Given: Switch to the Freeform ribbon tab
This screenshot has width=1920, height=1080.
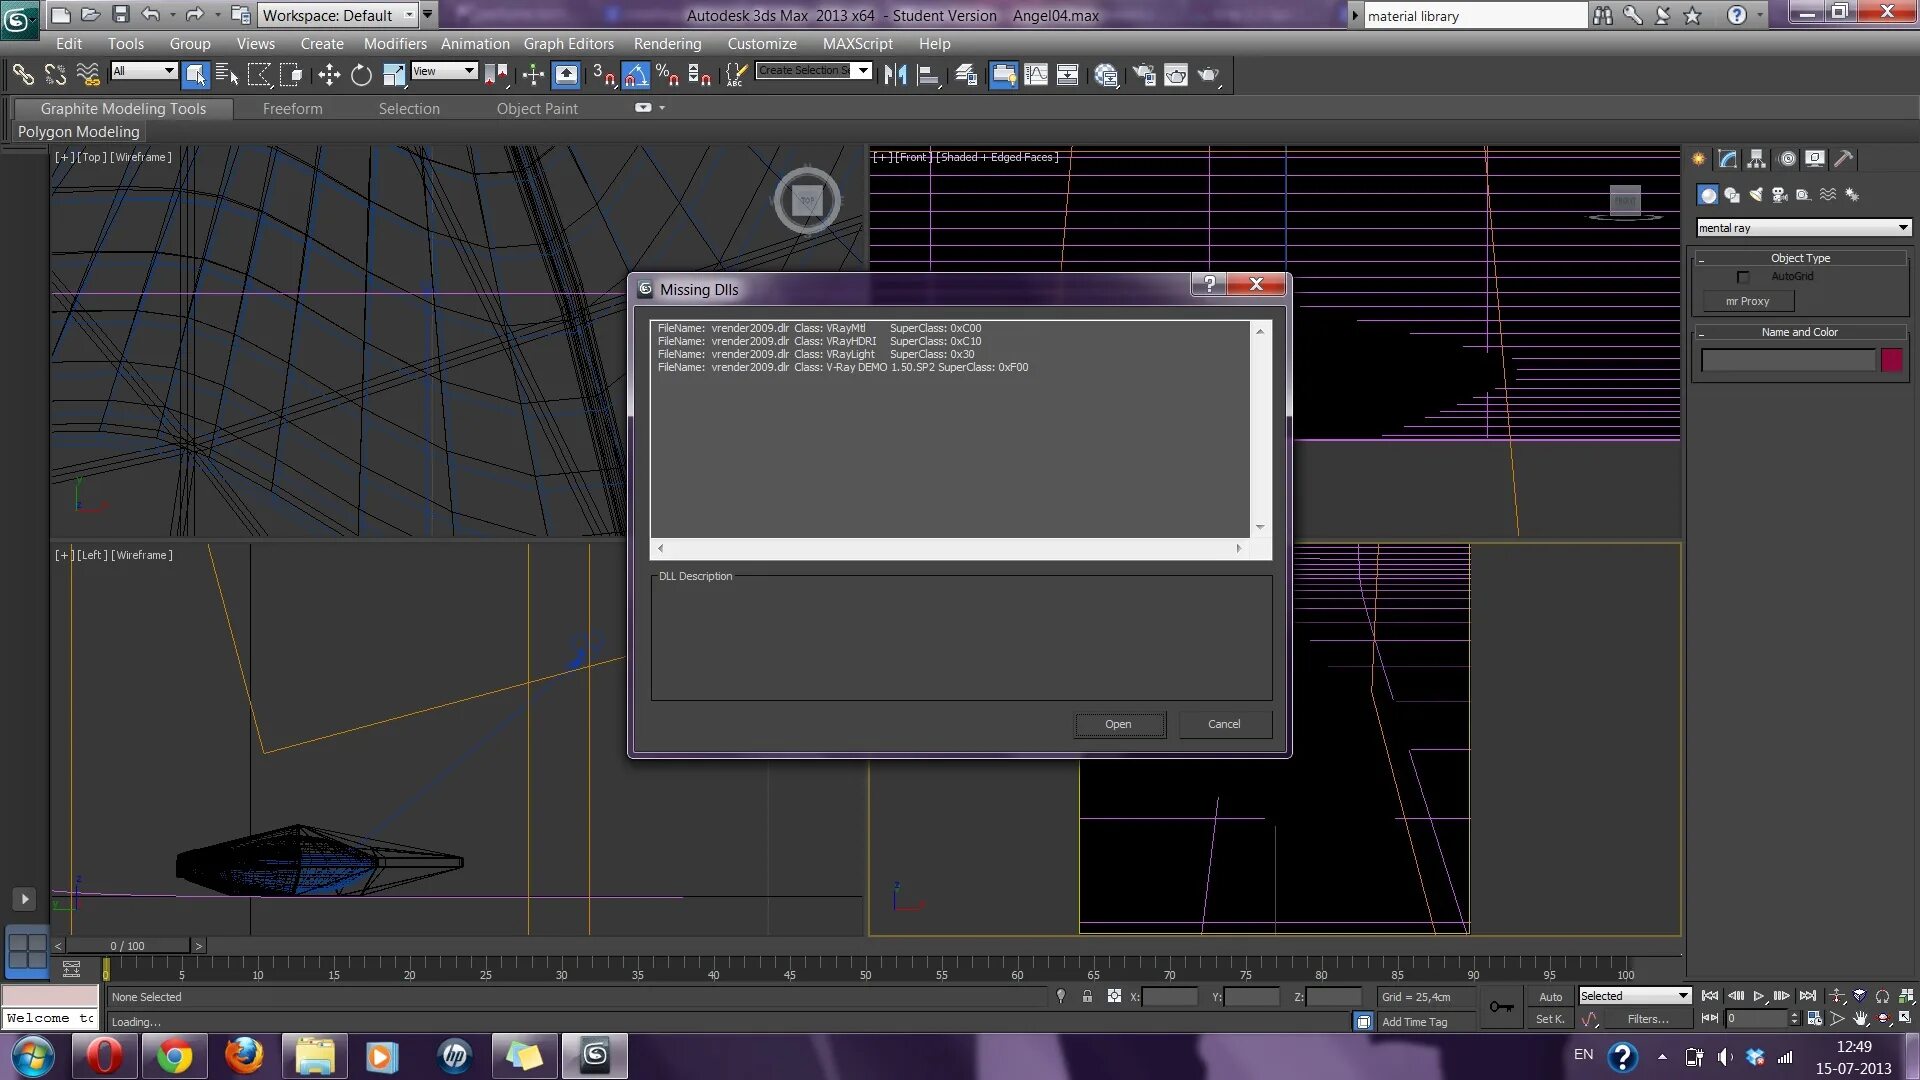Looking at the screenshot, I should 292,109.
